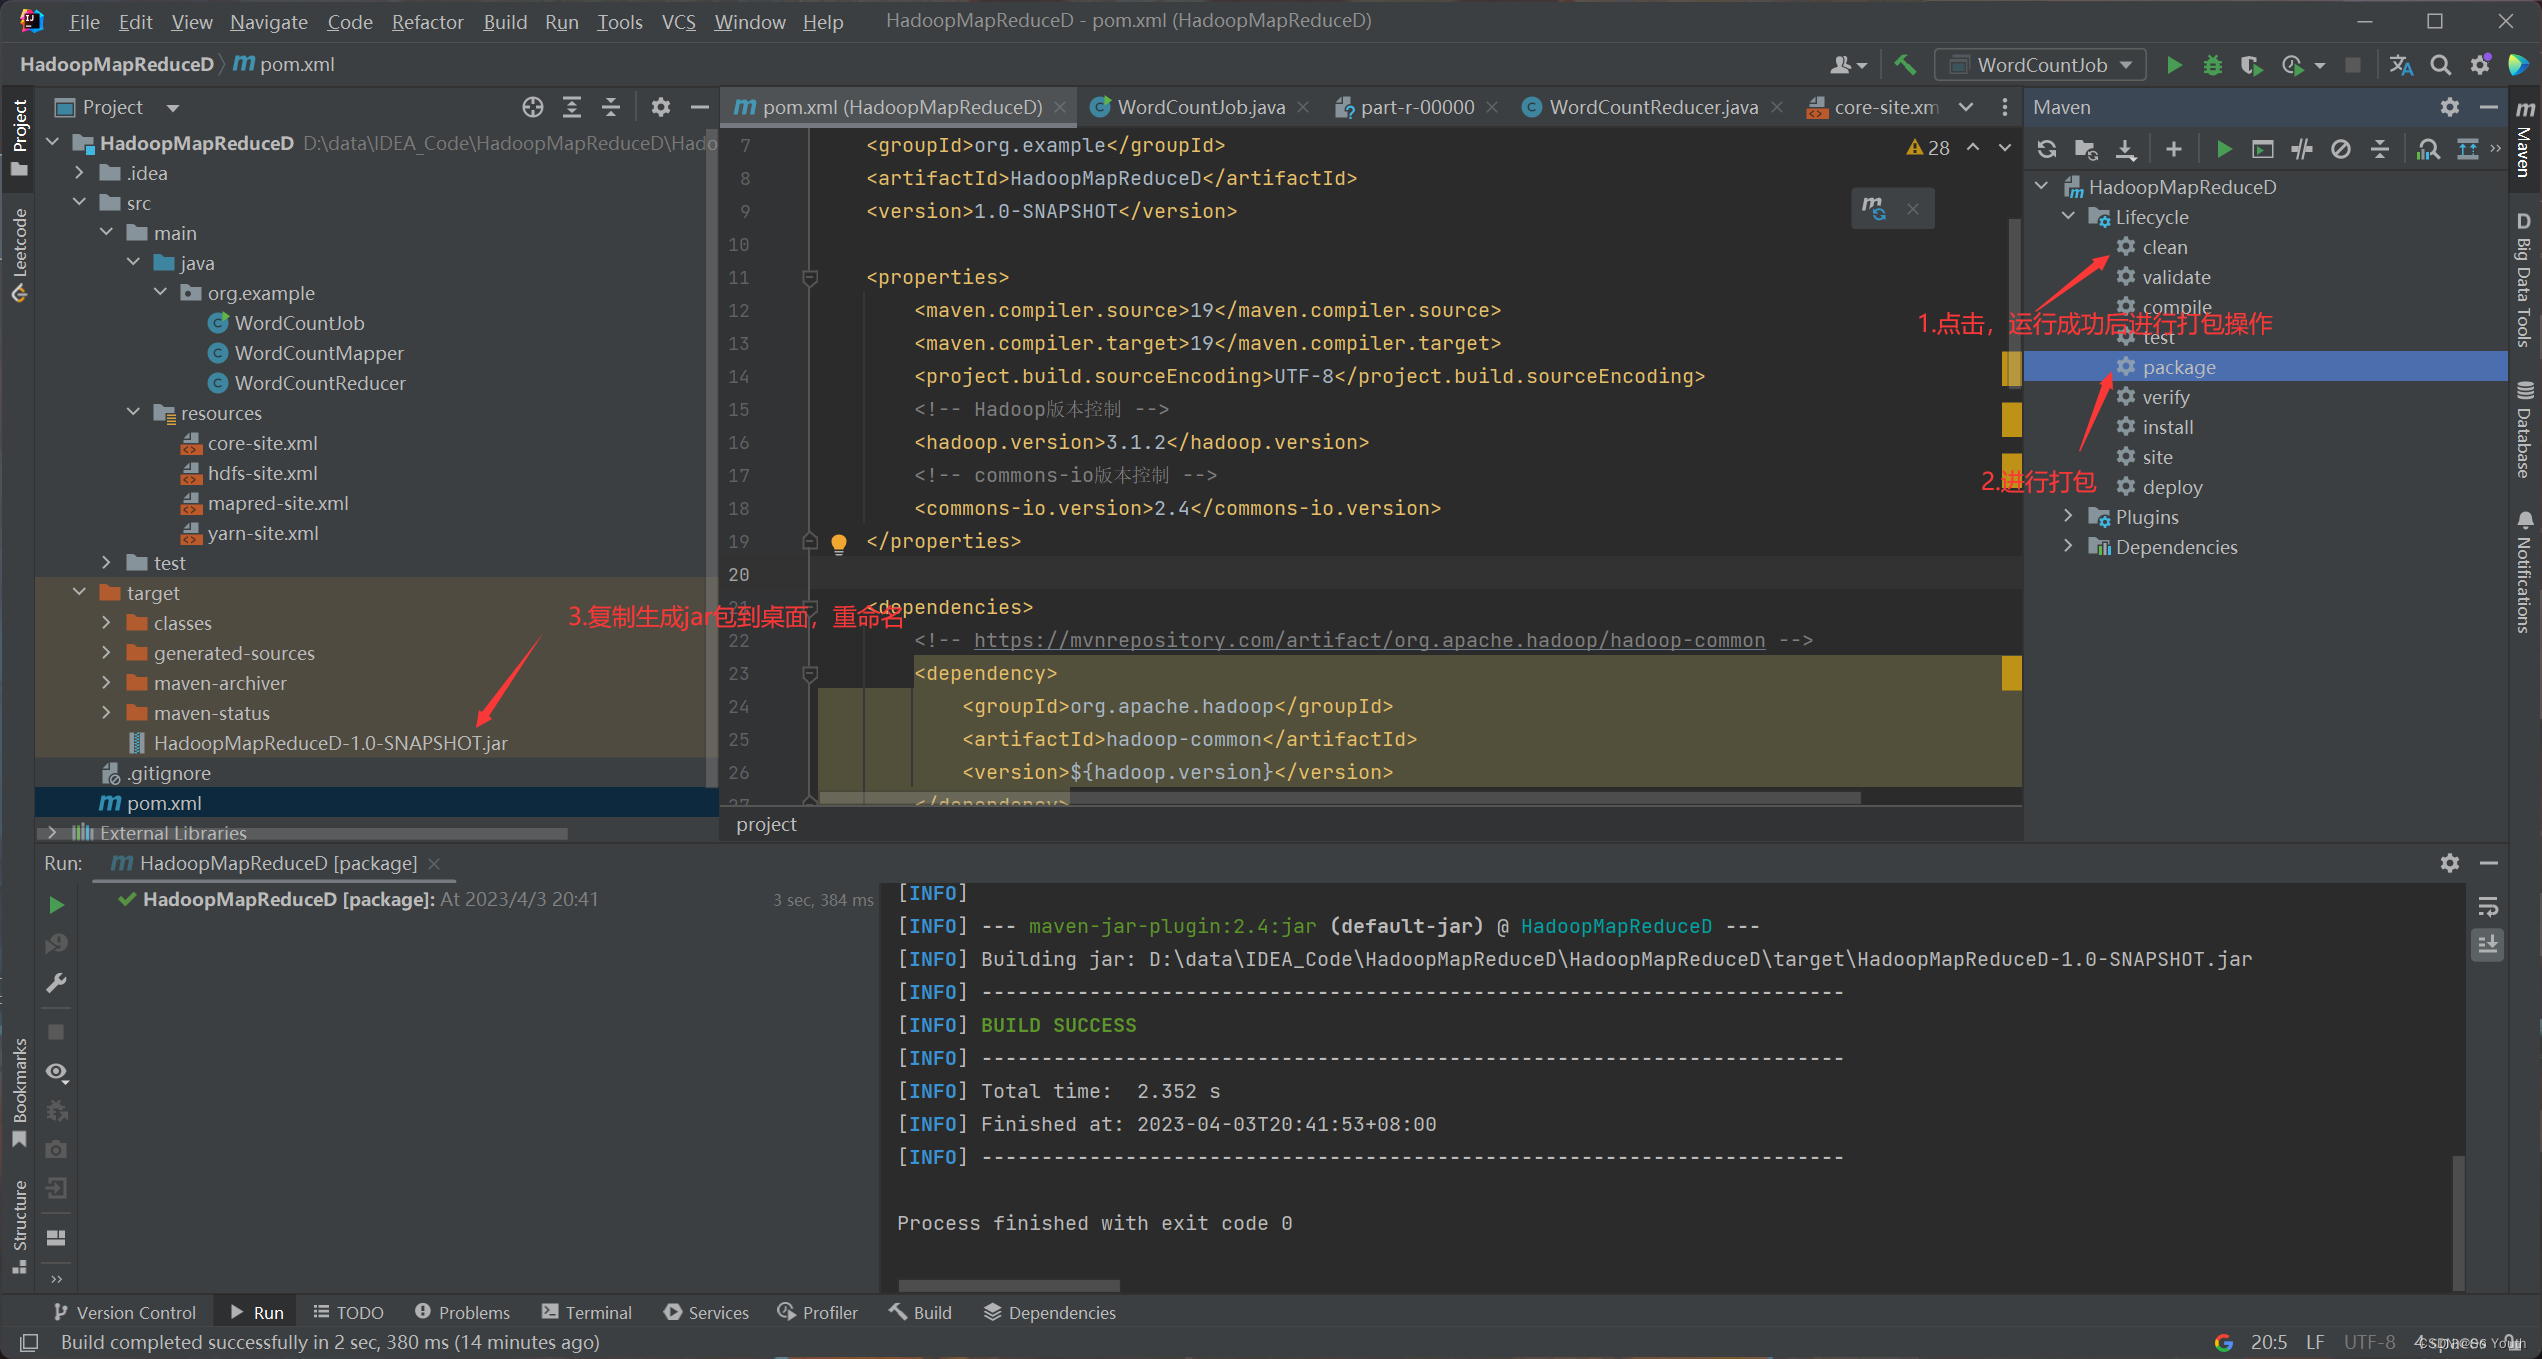Collapse all in Maven tool window
Image resolution: width=2542 pixels, height=1359 pixels.
pyautogui.click(x=2380, y=149)
